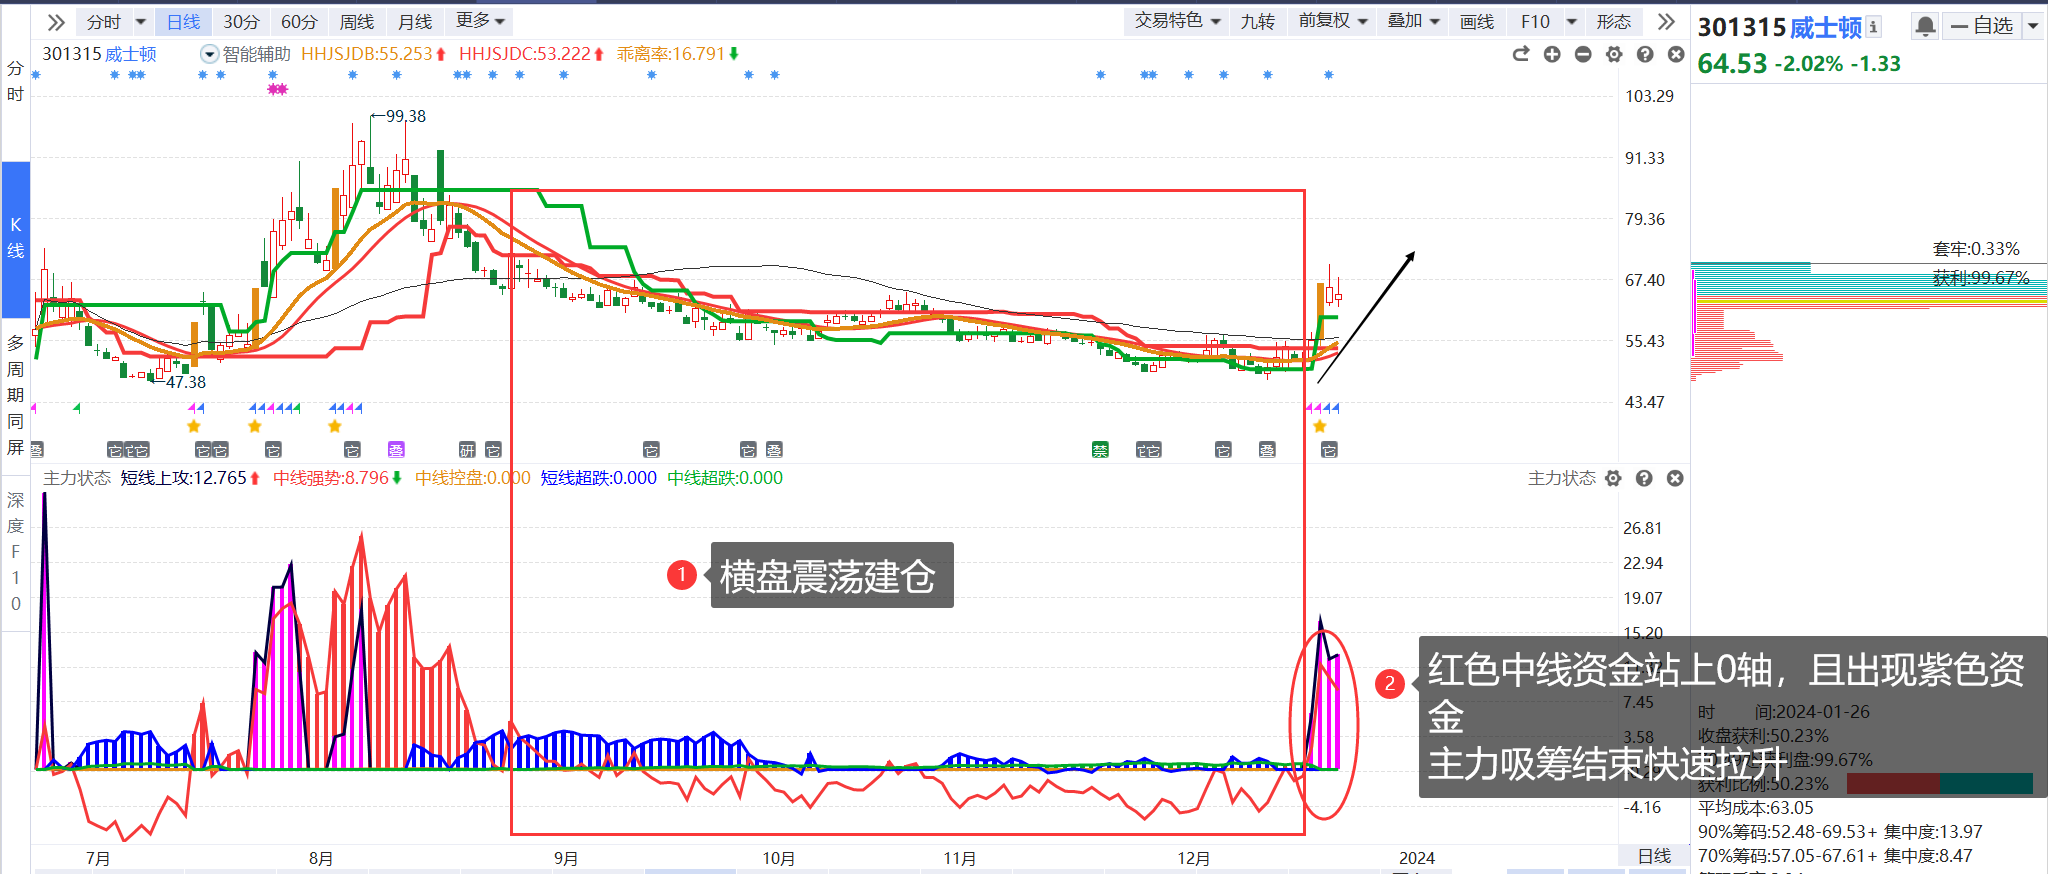
Task: Close the 主力状态 sub-chart indicator
Action: click(x=1675, y=478)
